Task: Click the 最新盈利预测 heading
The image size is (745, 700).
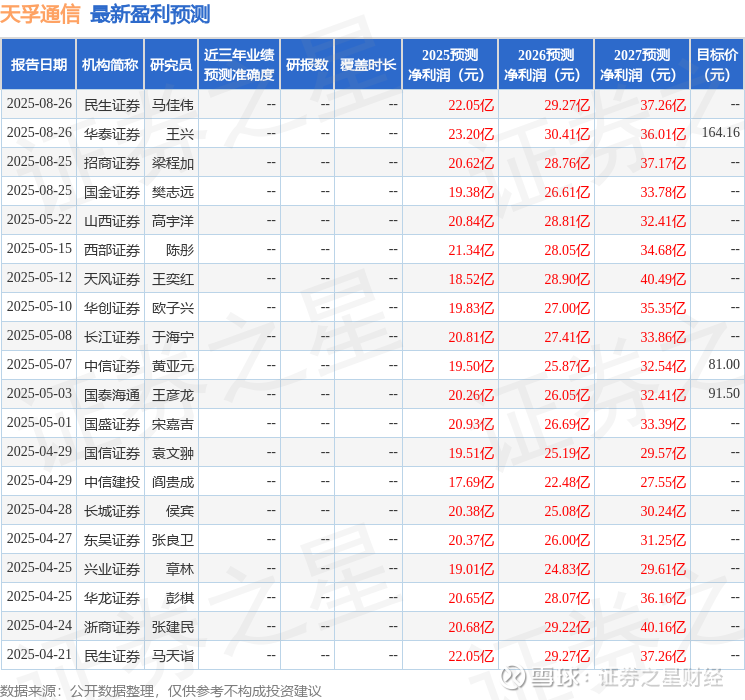Action: coord(150,14)
